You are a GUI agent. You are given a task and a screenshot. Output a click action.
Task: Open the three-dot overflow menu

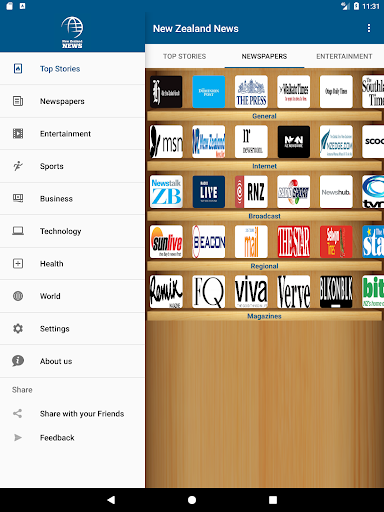click(x=369, y=28)
